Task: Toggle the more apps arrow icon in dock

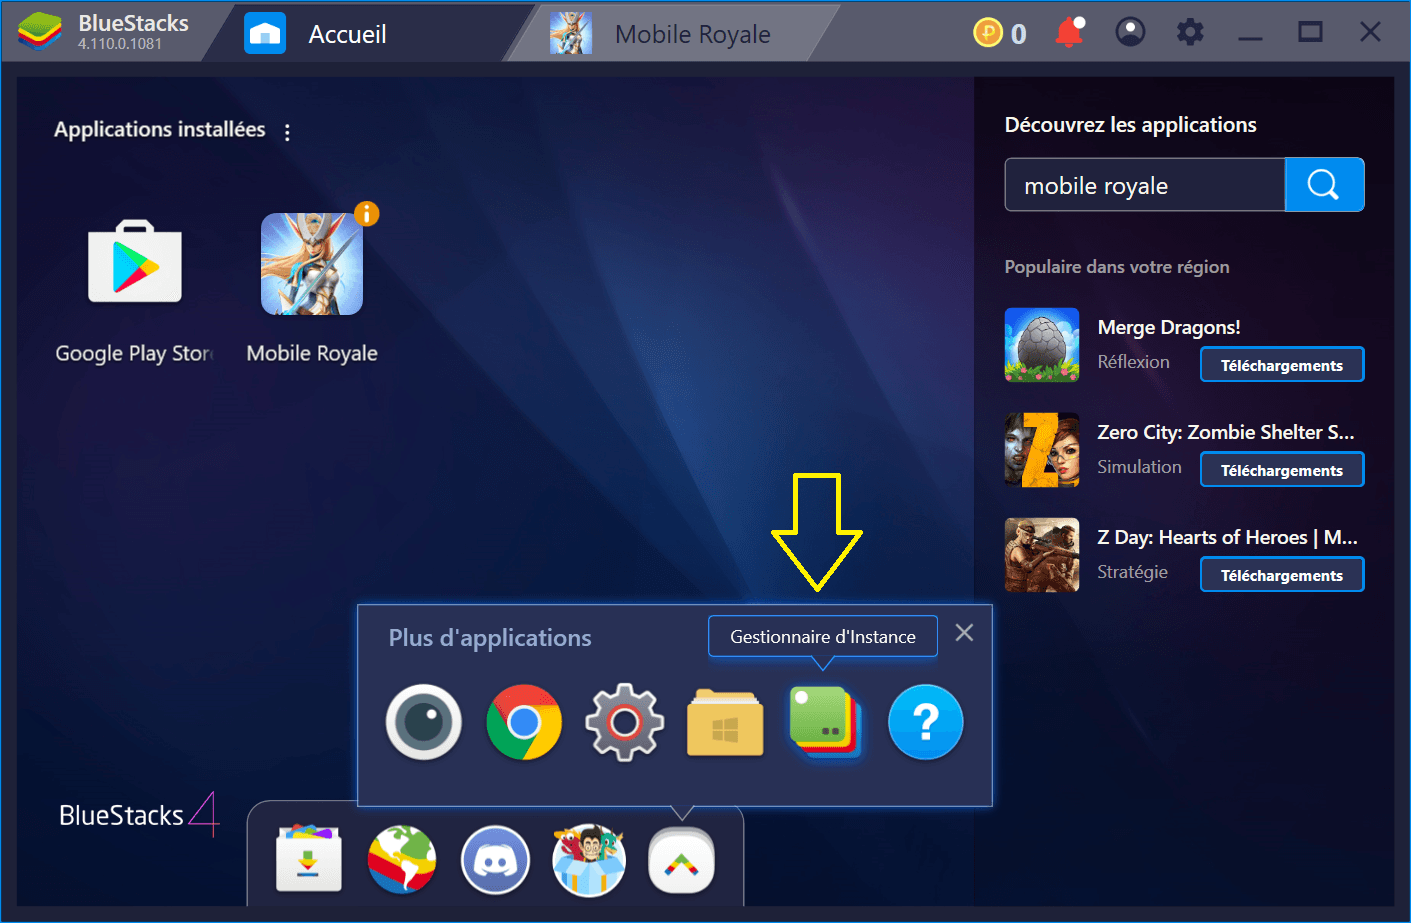Action: pyautogui.click(x=682, y=860)
